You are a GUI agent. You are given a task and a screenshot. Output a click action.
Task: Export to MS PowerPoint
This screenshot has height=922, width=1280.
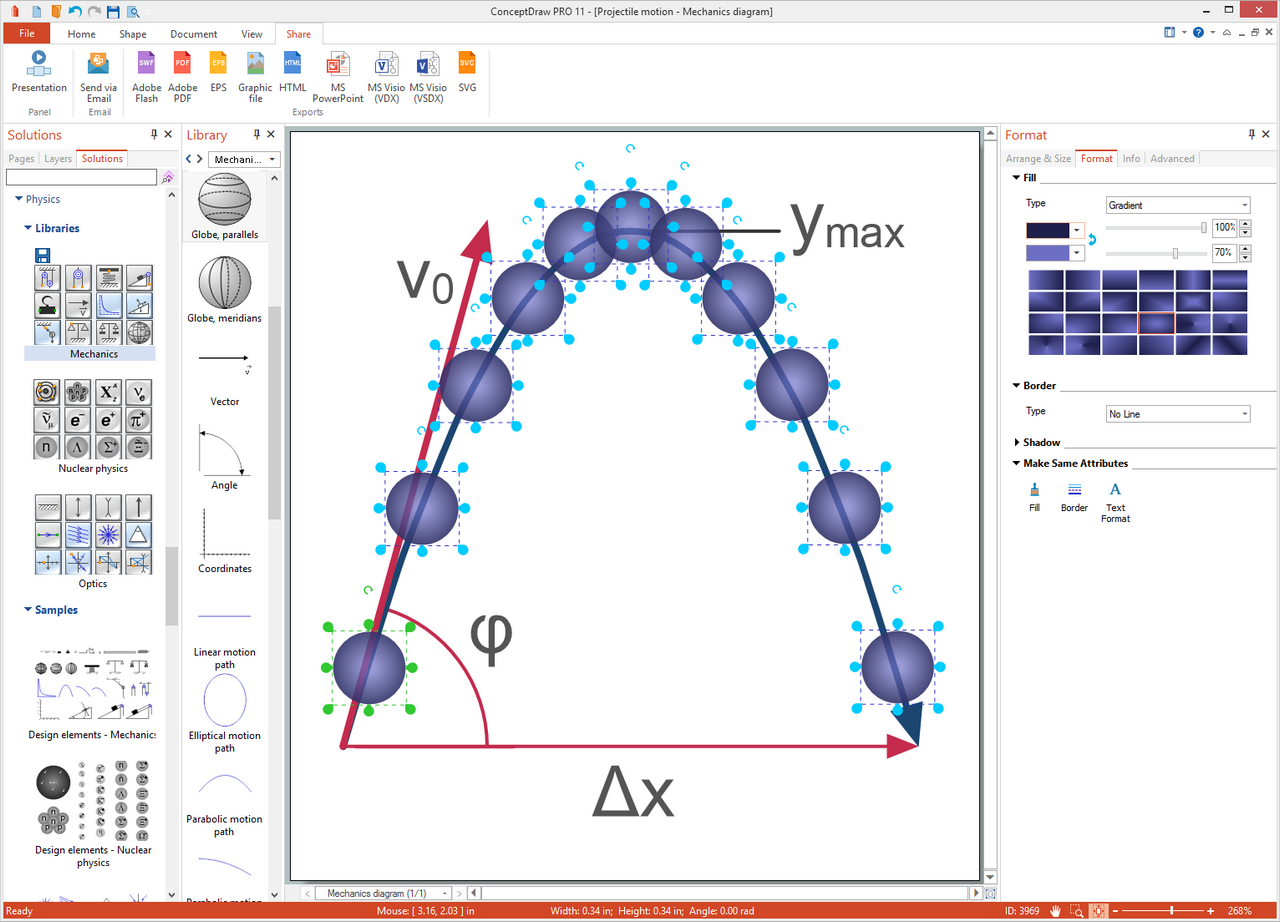point(338,76)
